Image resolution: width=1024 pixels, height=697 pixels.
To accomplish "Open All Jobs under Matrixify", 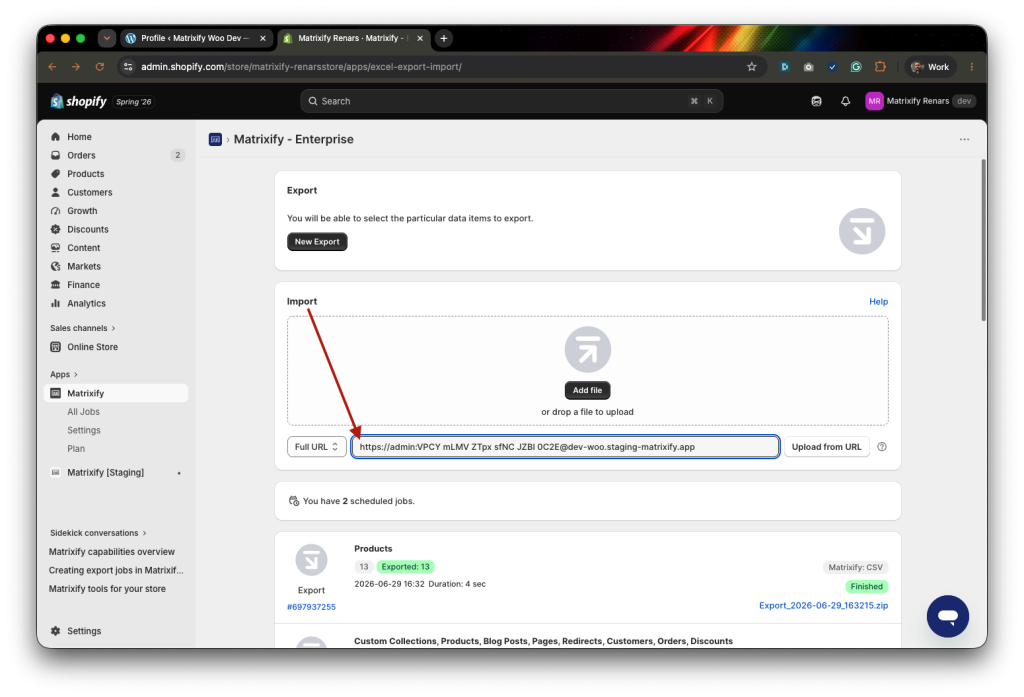I will (x=84, y=412).
